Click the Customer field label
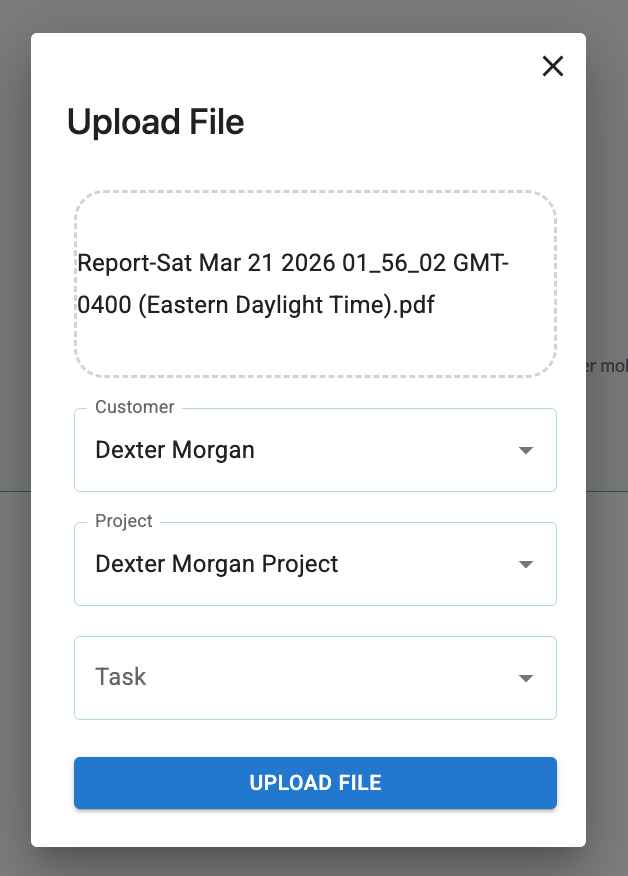 [x=135, y=407]
